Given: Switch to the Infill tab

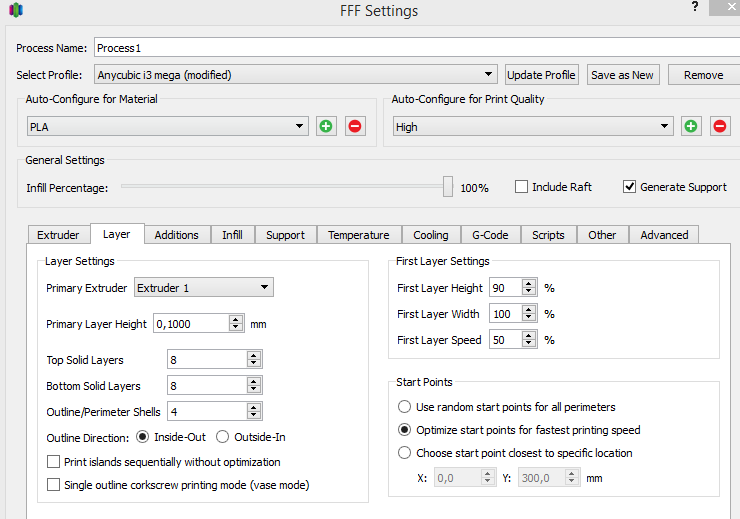Looking at the screenshot, I should click(232, 235).
